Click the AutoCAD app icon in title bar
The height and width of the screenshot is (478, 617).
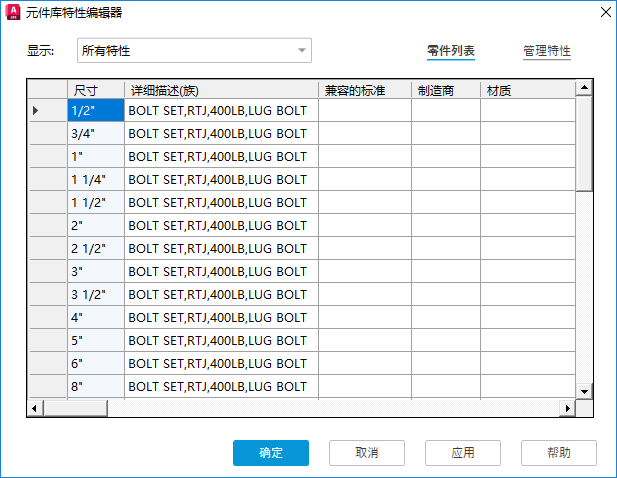click(13, 12)
